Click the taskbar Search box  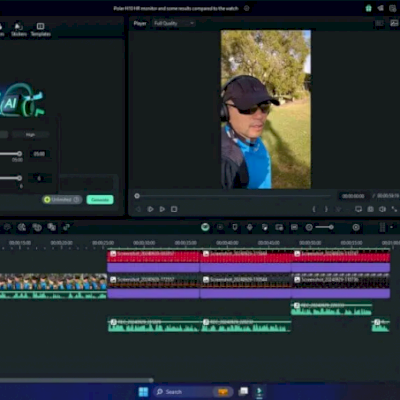pyautogui.click(x=192, y=392)
